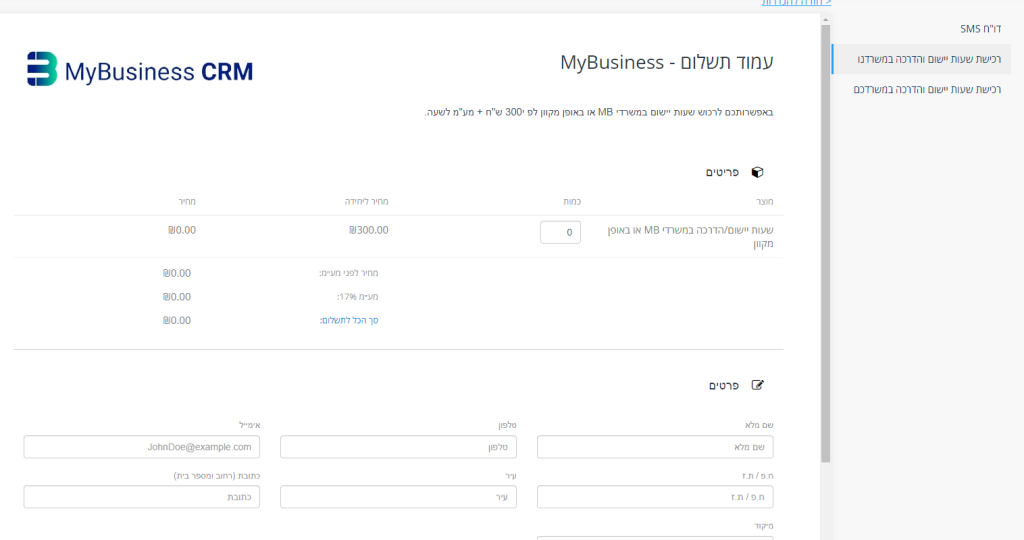1024x540 pixels.
Task: Click the quantity box showing 0
Action: [560, 232]
